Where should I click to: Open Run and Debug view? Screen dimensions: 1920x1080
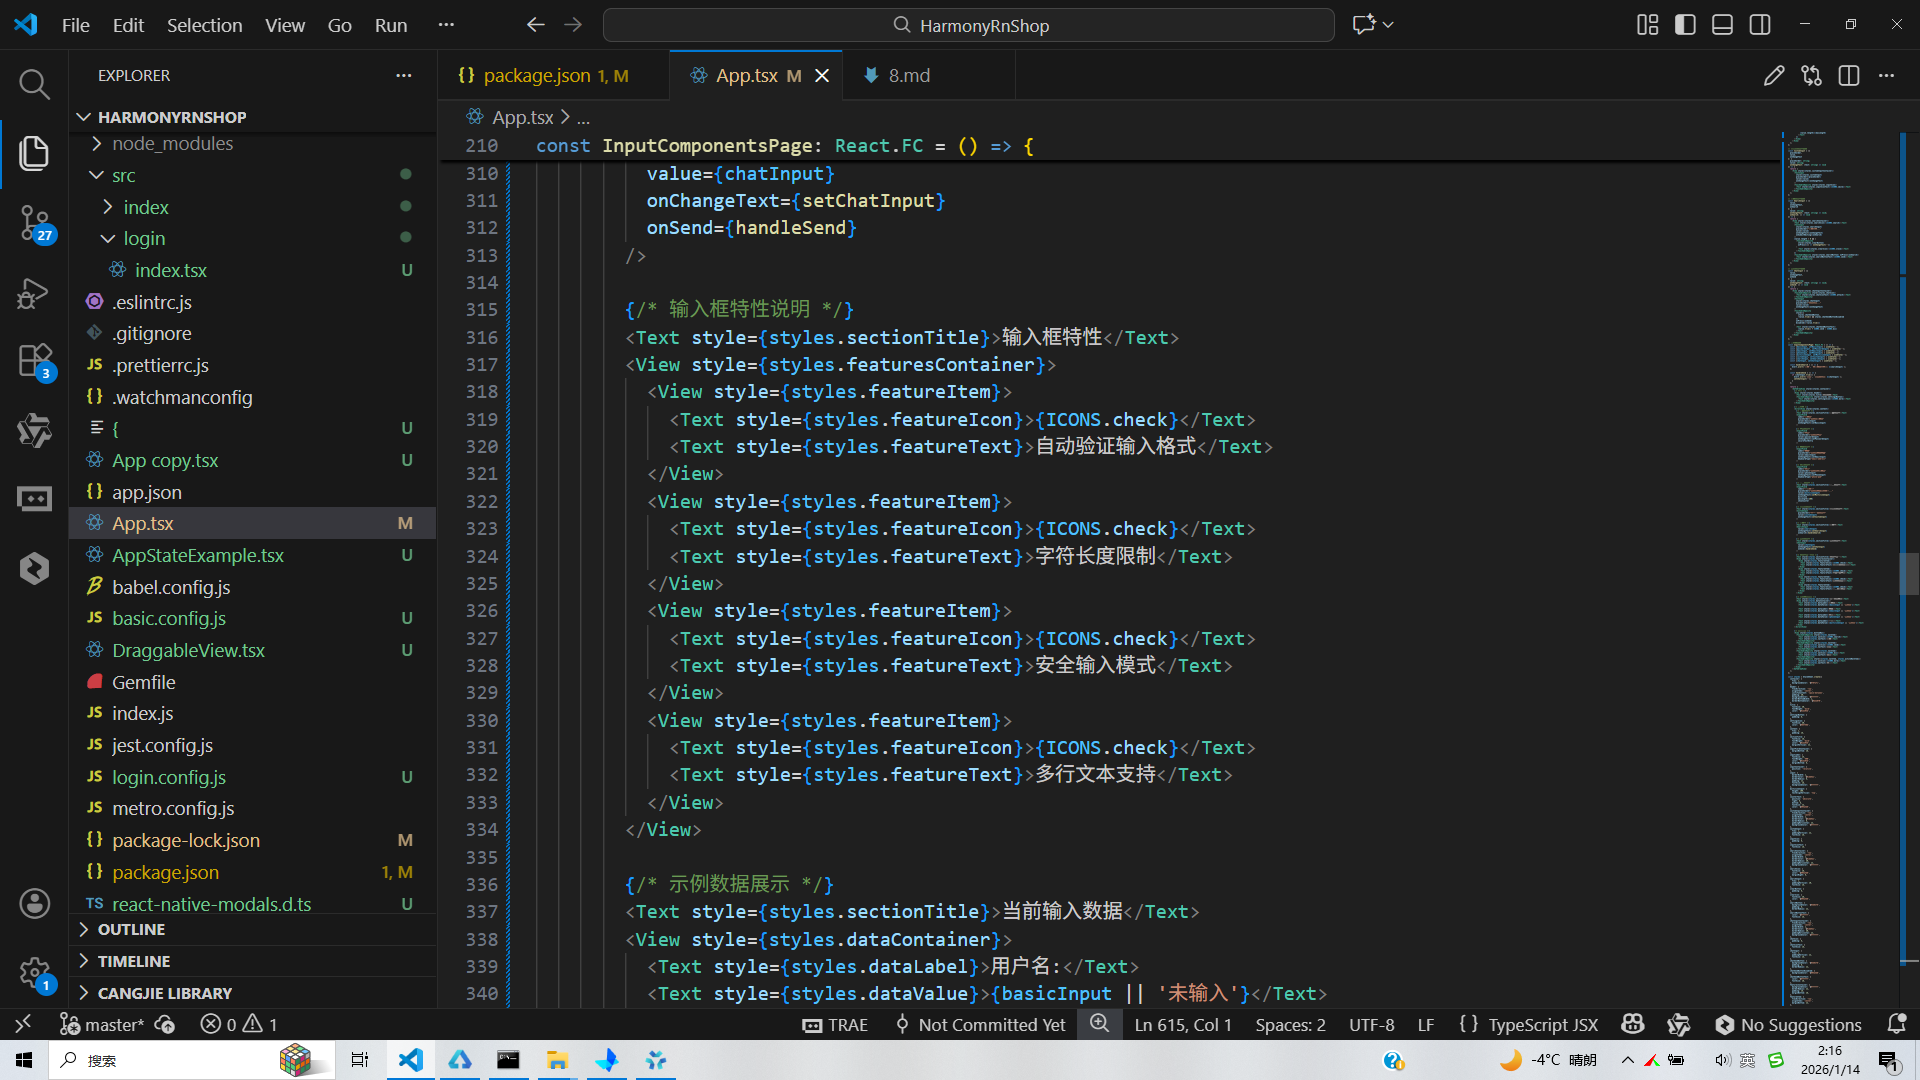pos(34,293)
